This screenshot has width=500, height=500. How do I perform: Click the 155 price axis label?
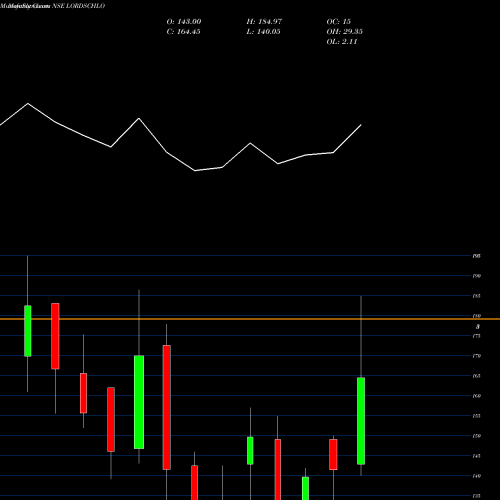(477, 416)
